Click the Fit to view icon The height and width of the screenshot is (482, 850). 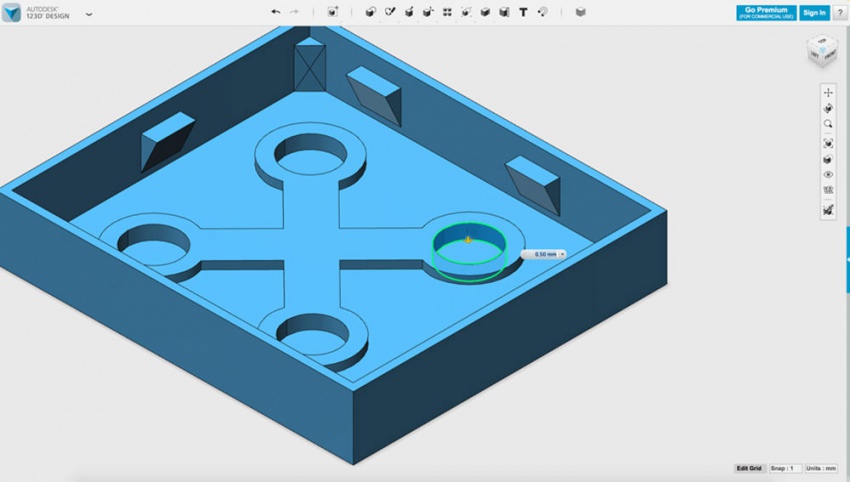tap(828, 143)
